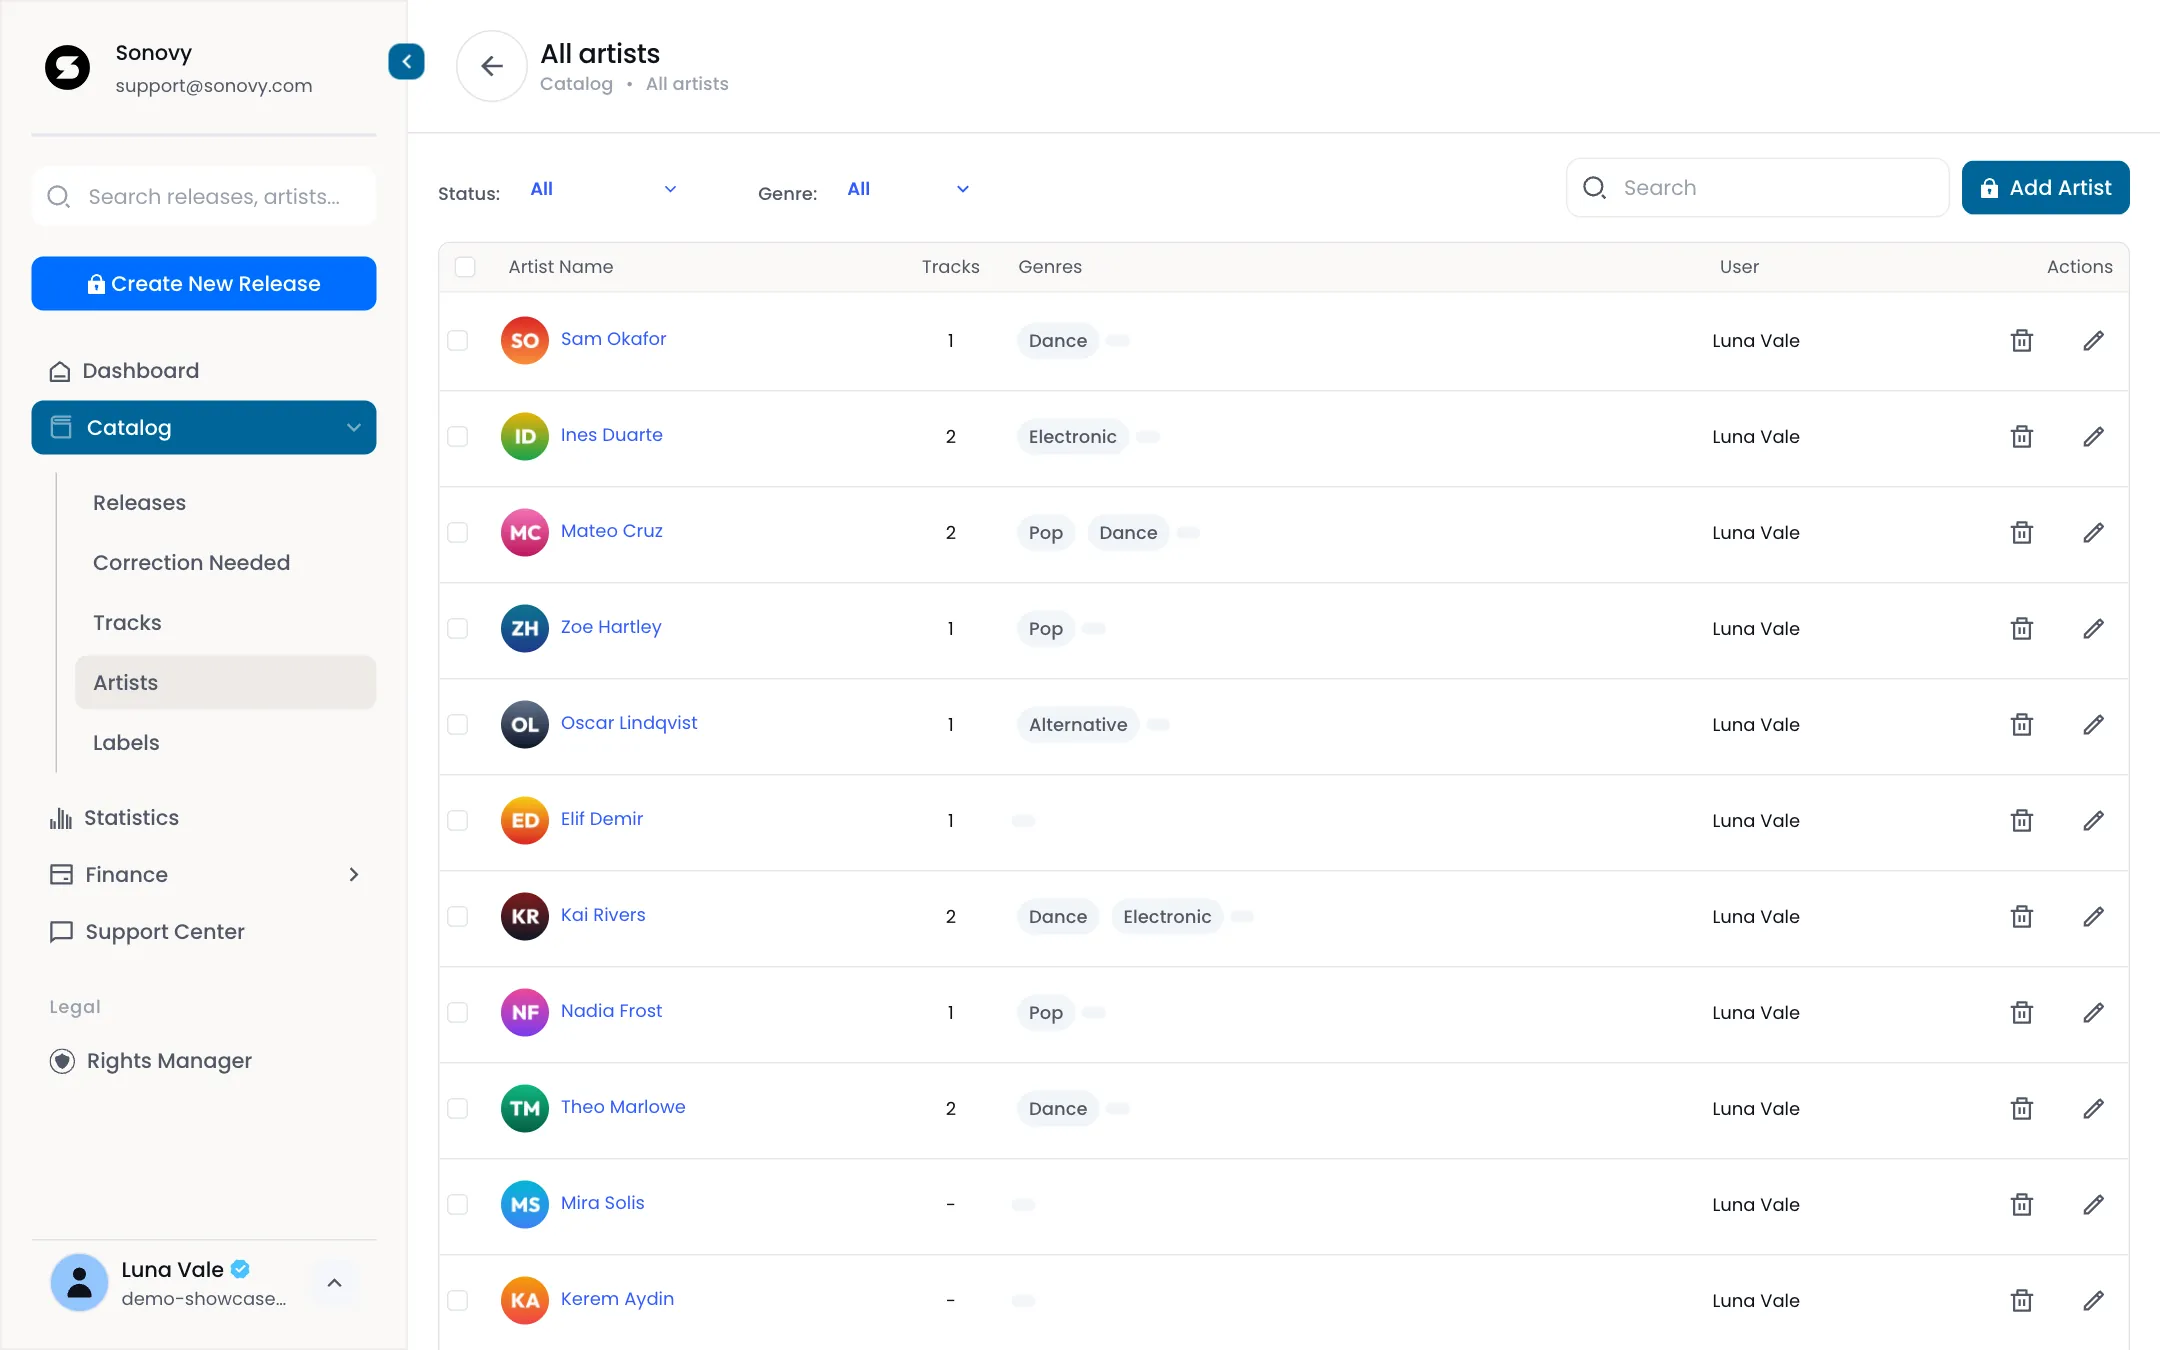Open the Zoe Hartley artist link

[611, 627]
